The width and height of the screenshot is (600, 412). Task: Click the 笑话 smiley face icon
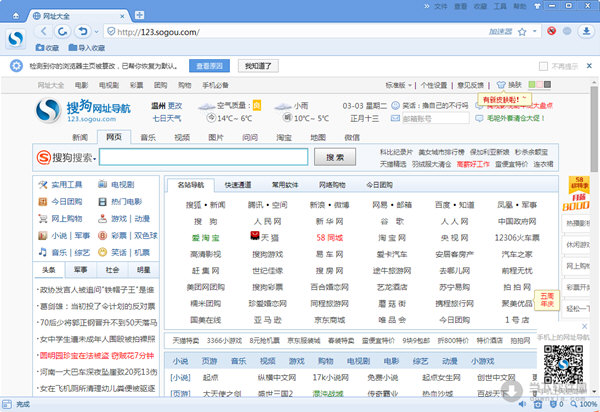click(x=102, y=252)
